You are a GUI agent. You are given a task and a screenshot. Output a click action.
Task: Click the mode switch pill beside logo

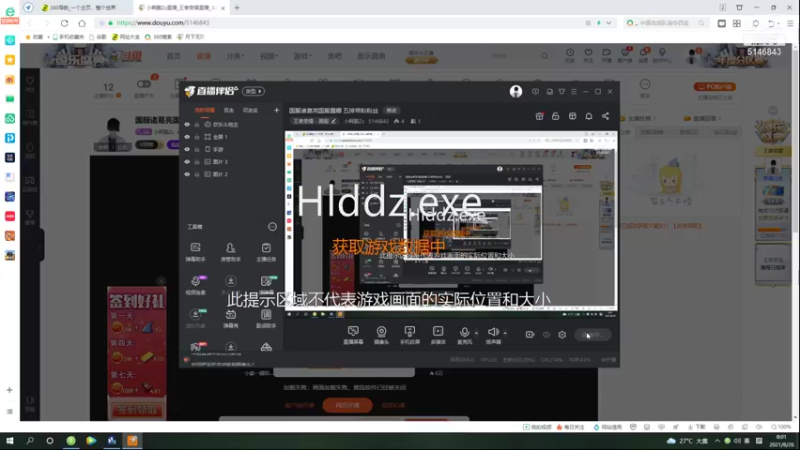(253, 91)
